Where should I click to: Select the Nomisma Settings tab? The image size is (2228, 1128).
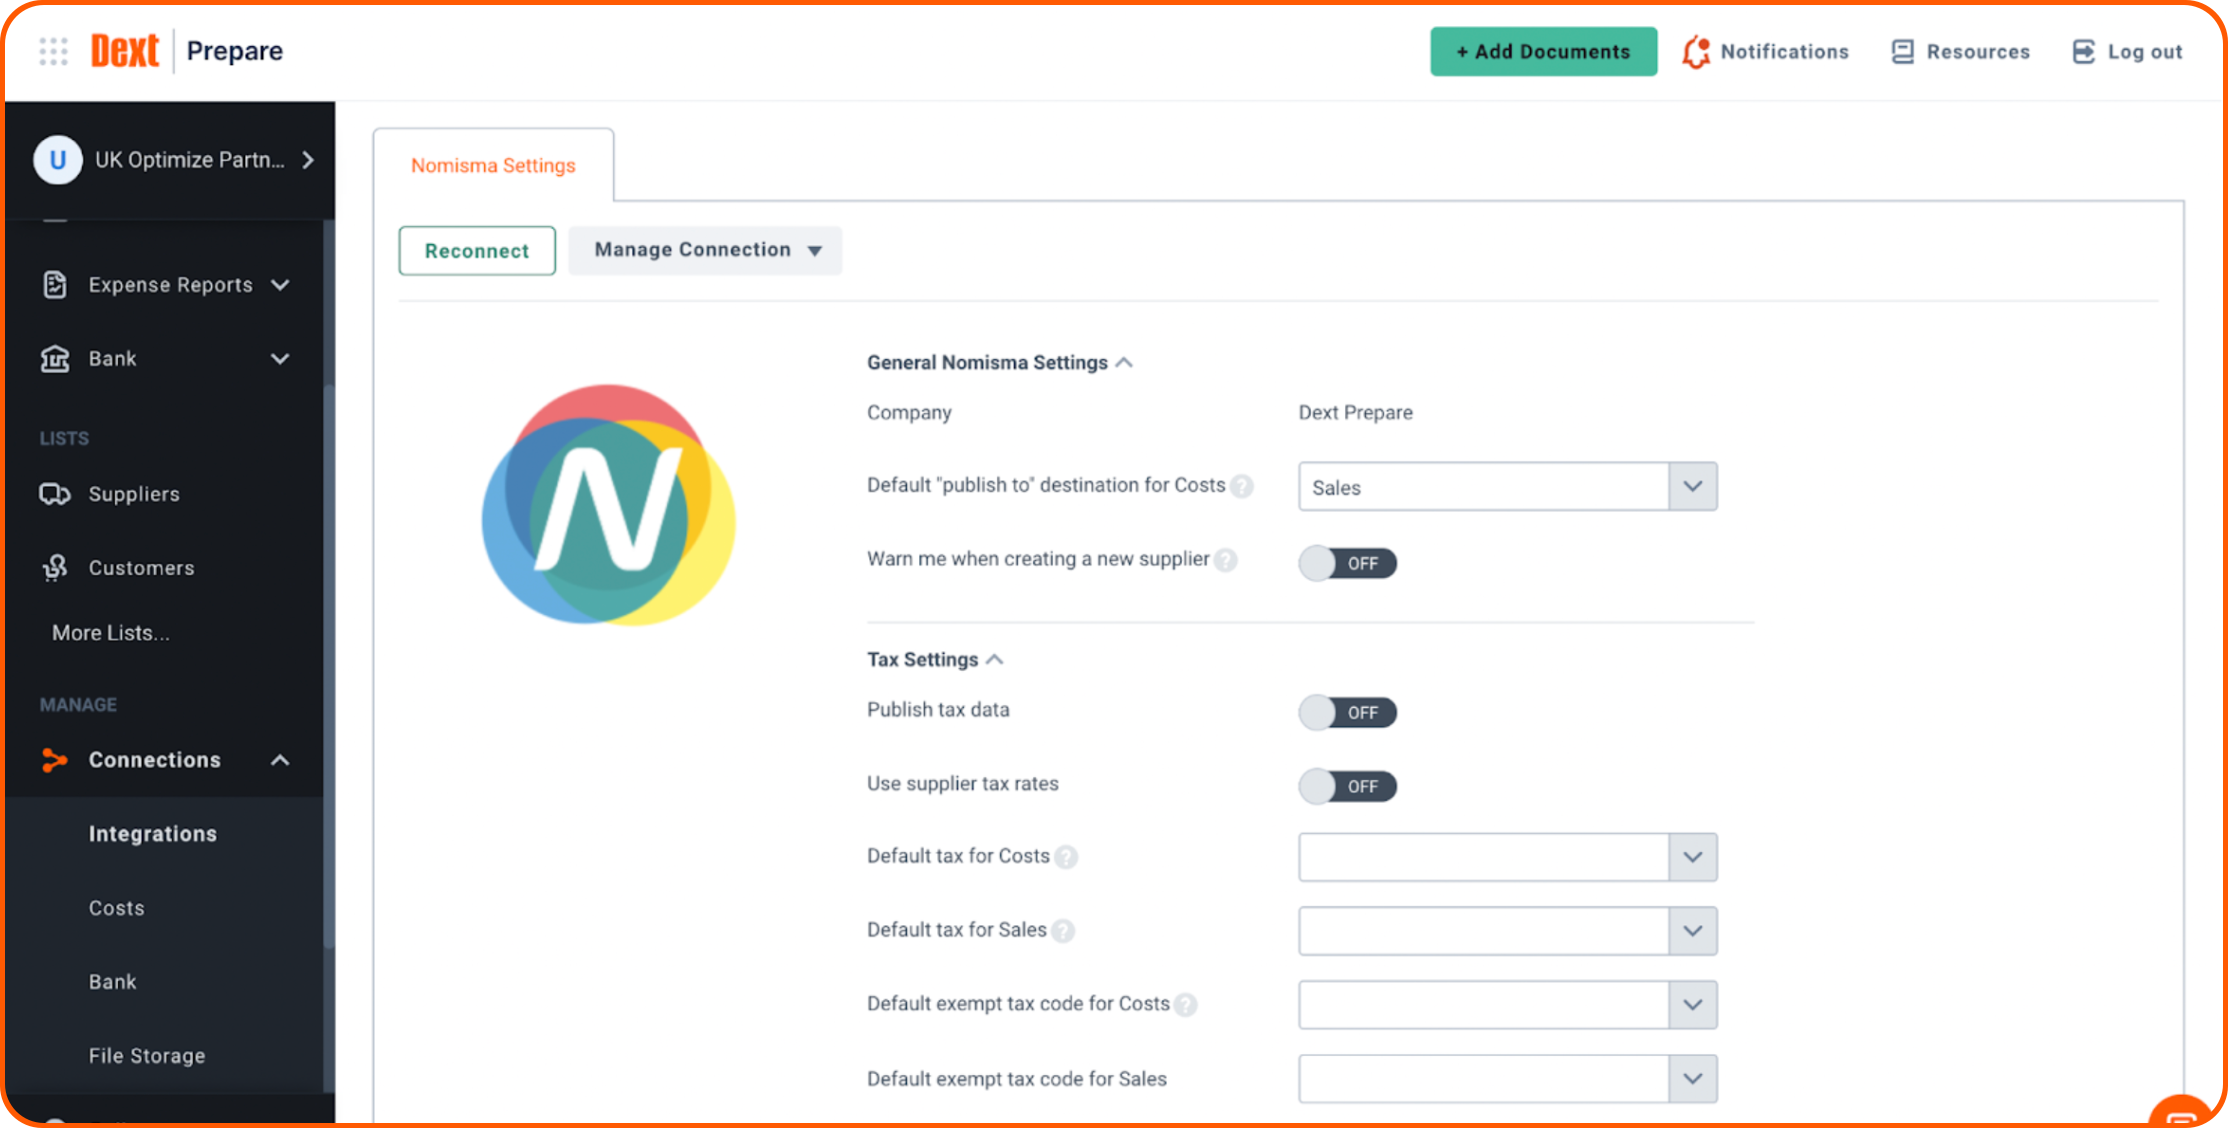pos(493,165)
